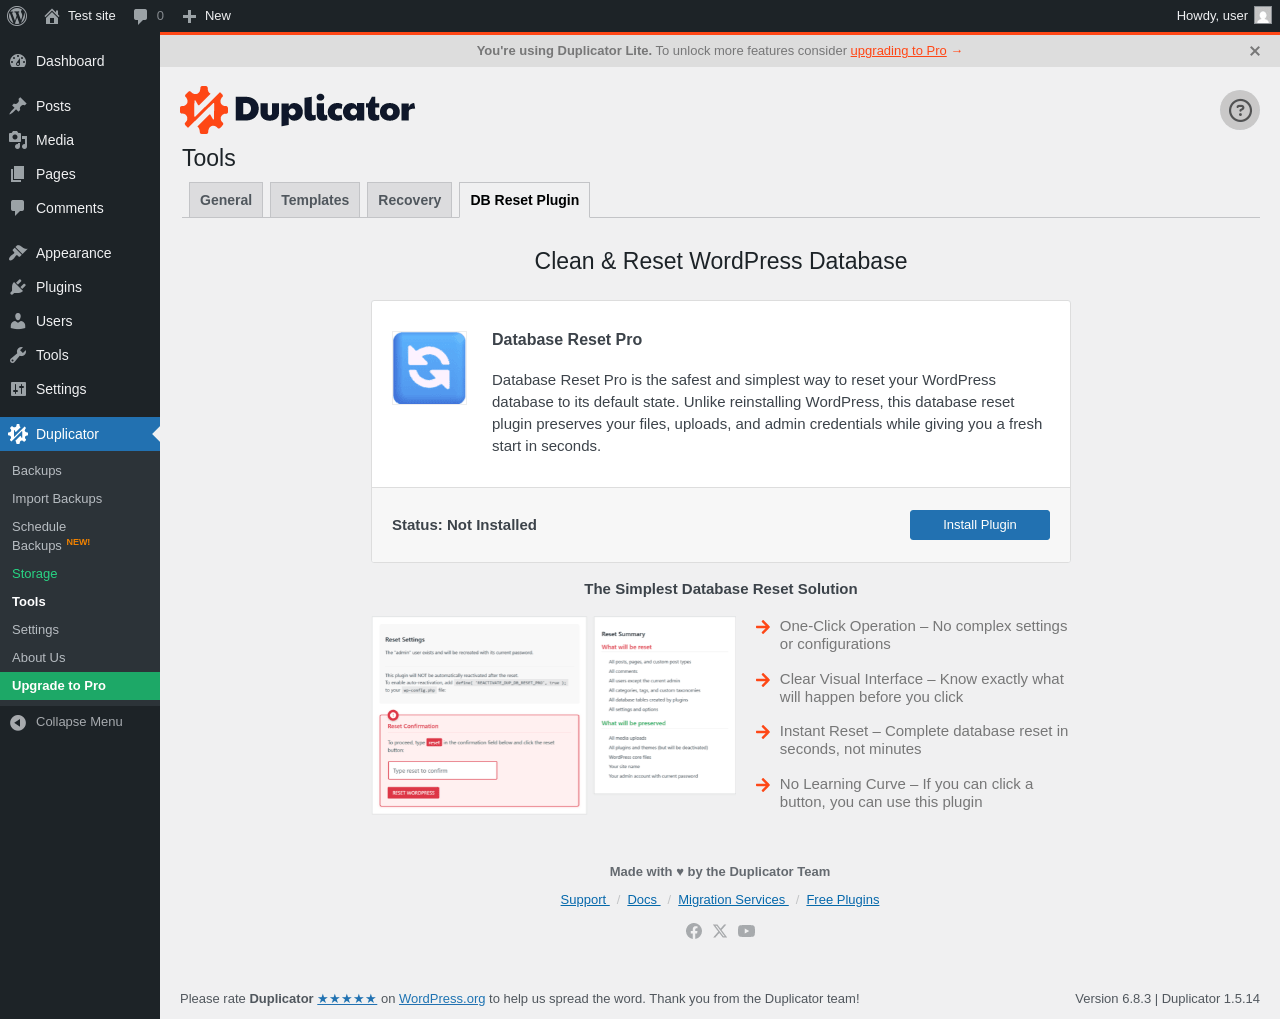1280x1019 pixels.
Task: Click the Test site name link
Action: pos(92,16)
